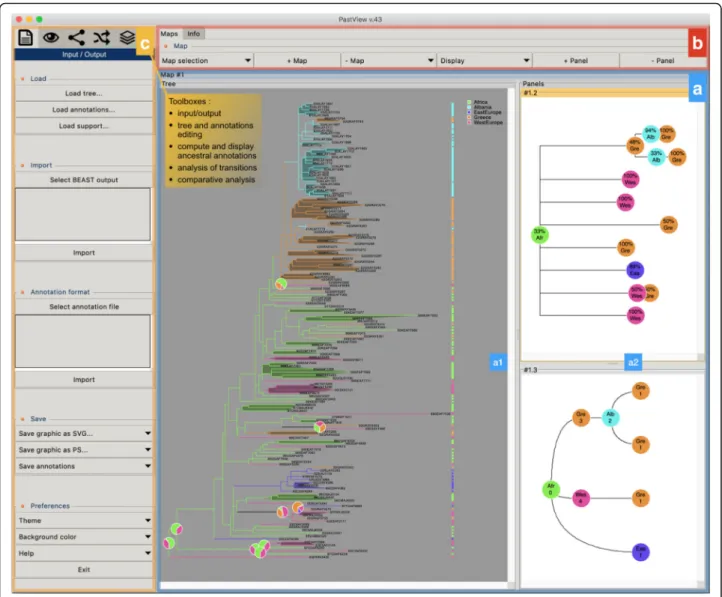This screenshot has width=722, height=597.
Task: Click Import under the annotation file box
Action: (x=84, y=380)
